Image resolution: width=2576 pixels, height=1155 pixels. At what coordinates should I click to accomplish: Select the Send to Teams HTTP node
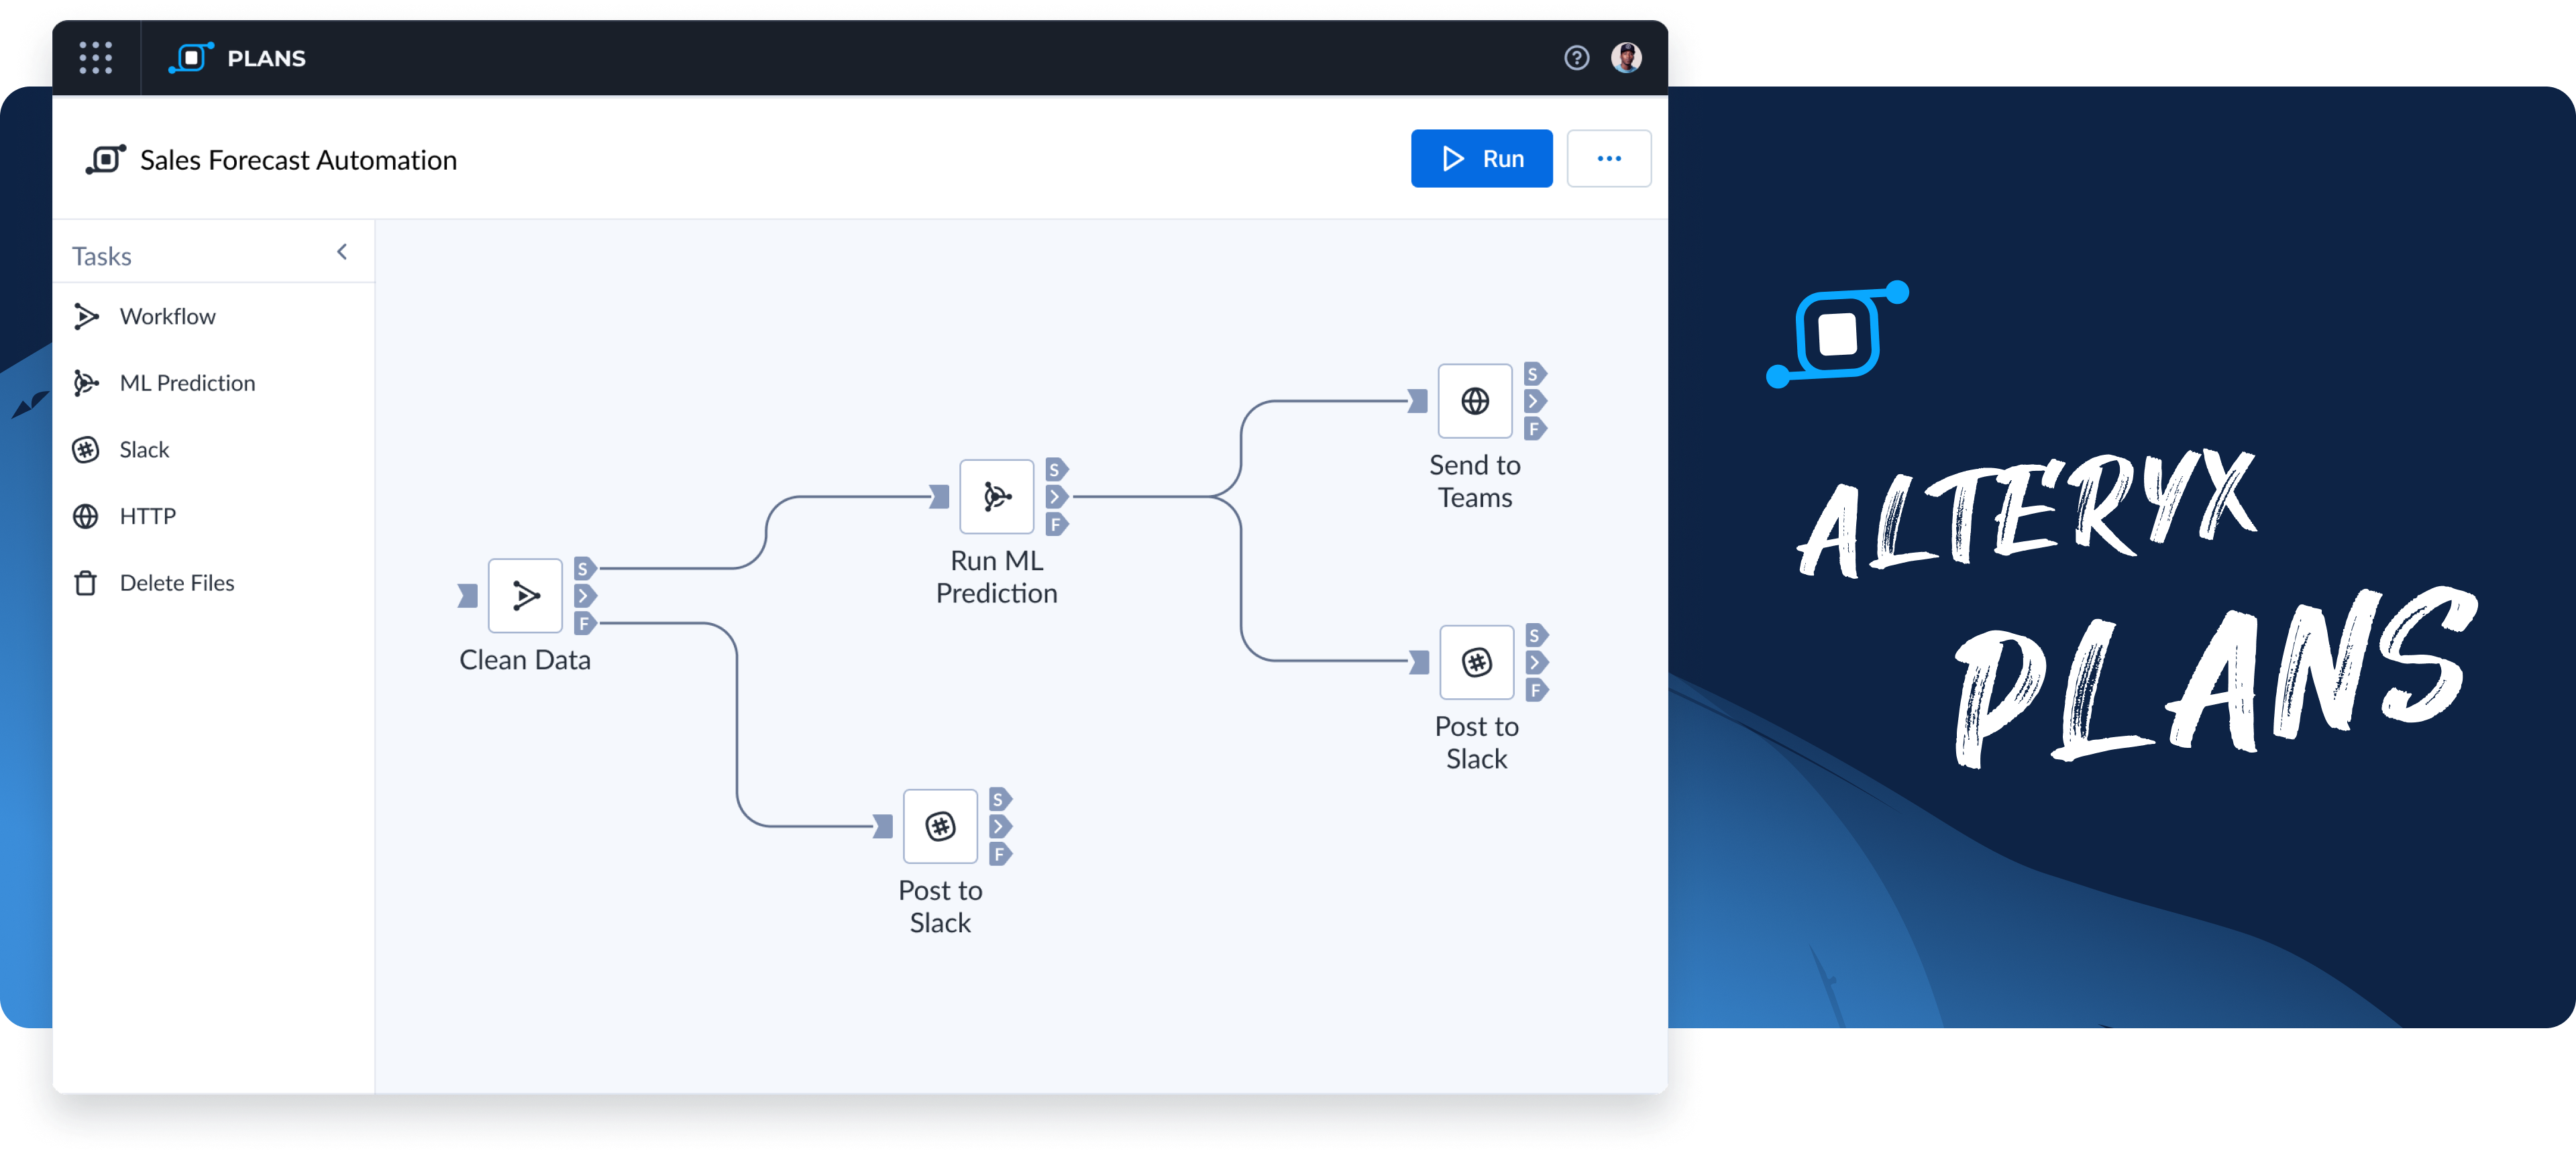[1475, 401]
